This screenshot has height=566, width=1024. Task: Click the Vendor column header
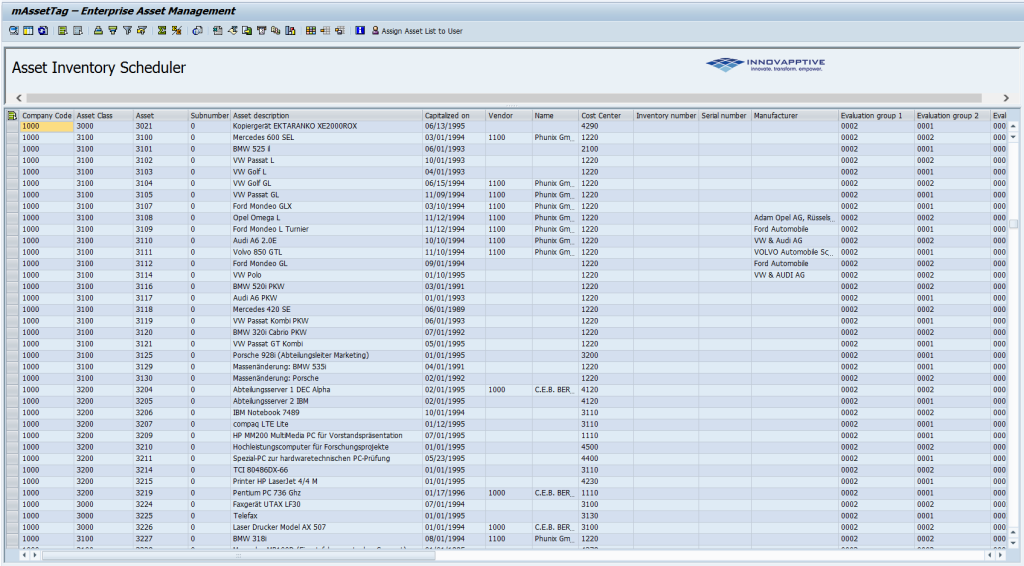pos(509,116)
